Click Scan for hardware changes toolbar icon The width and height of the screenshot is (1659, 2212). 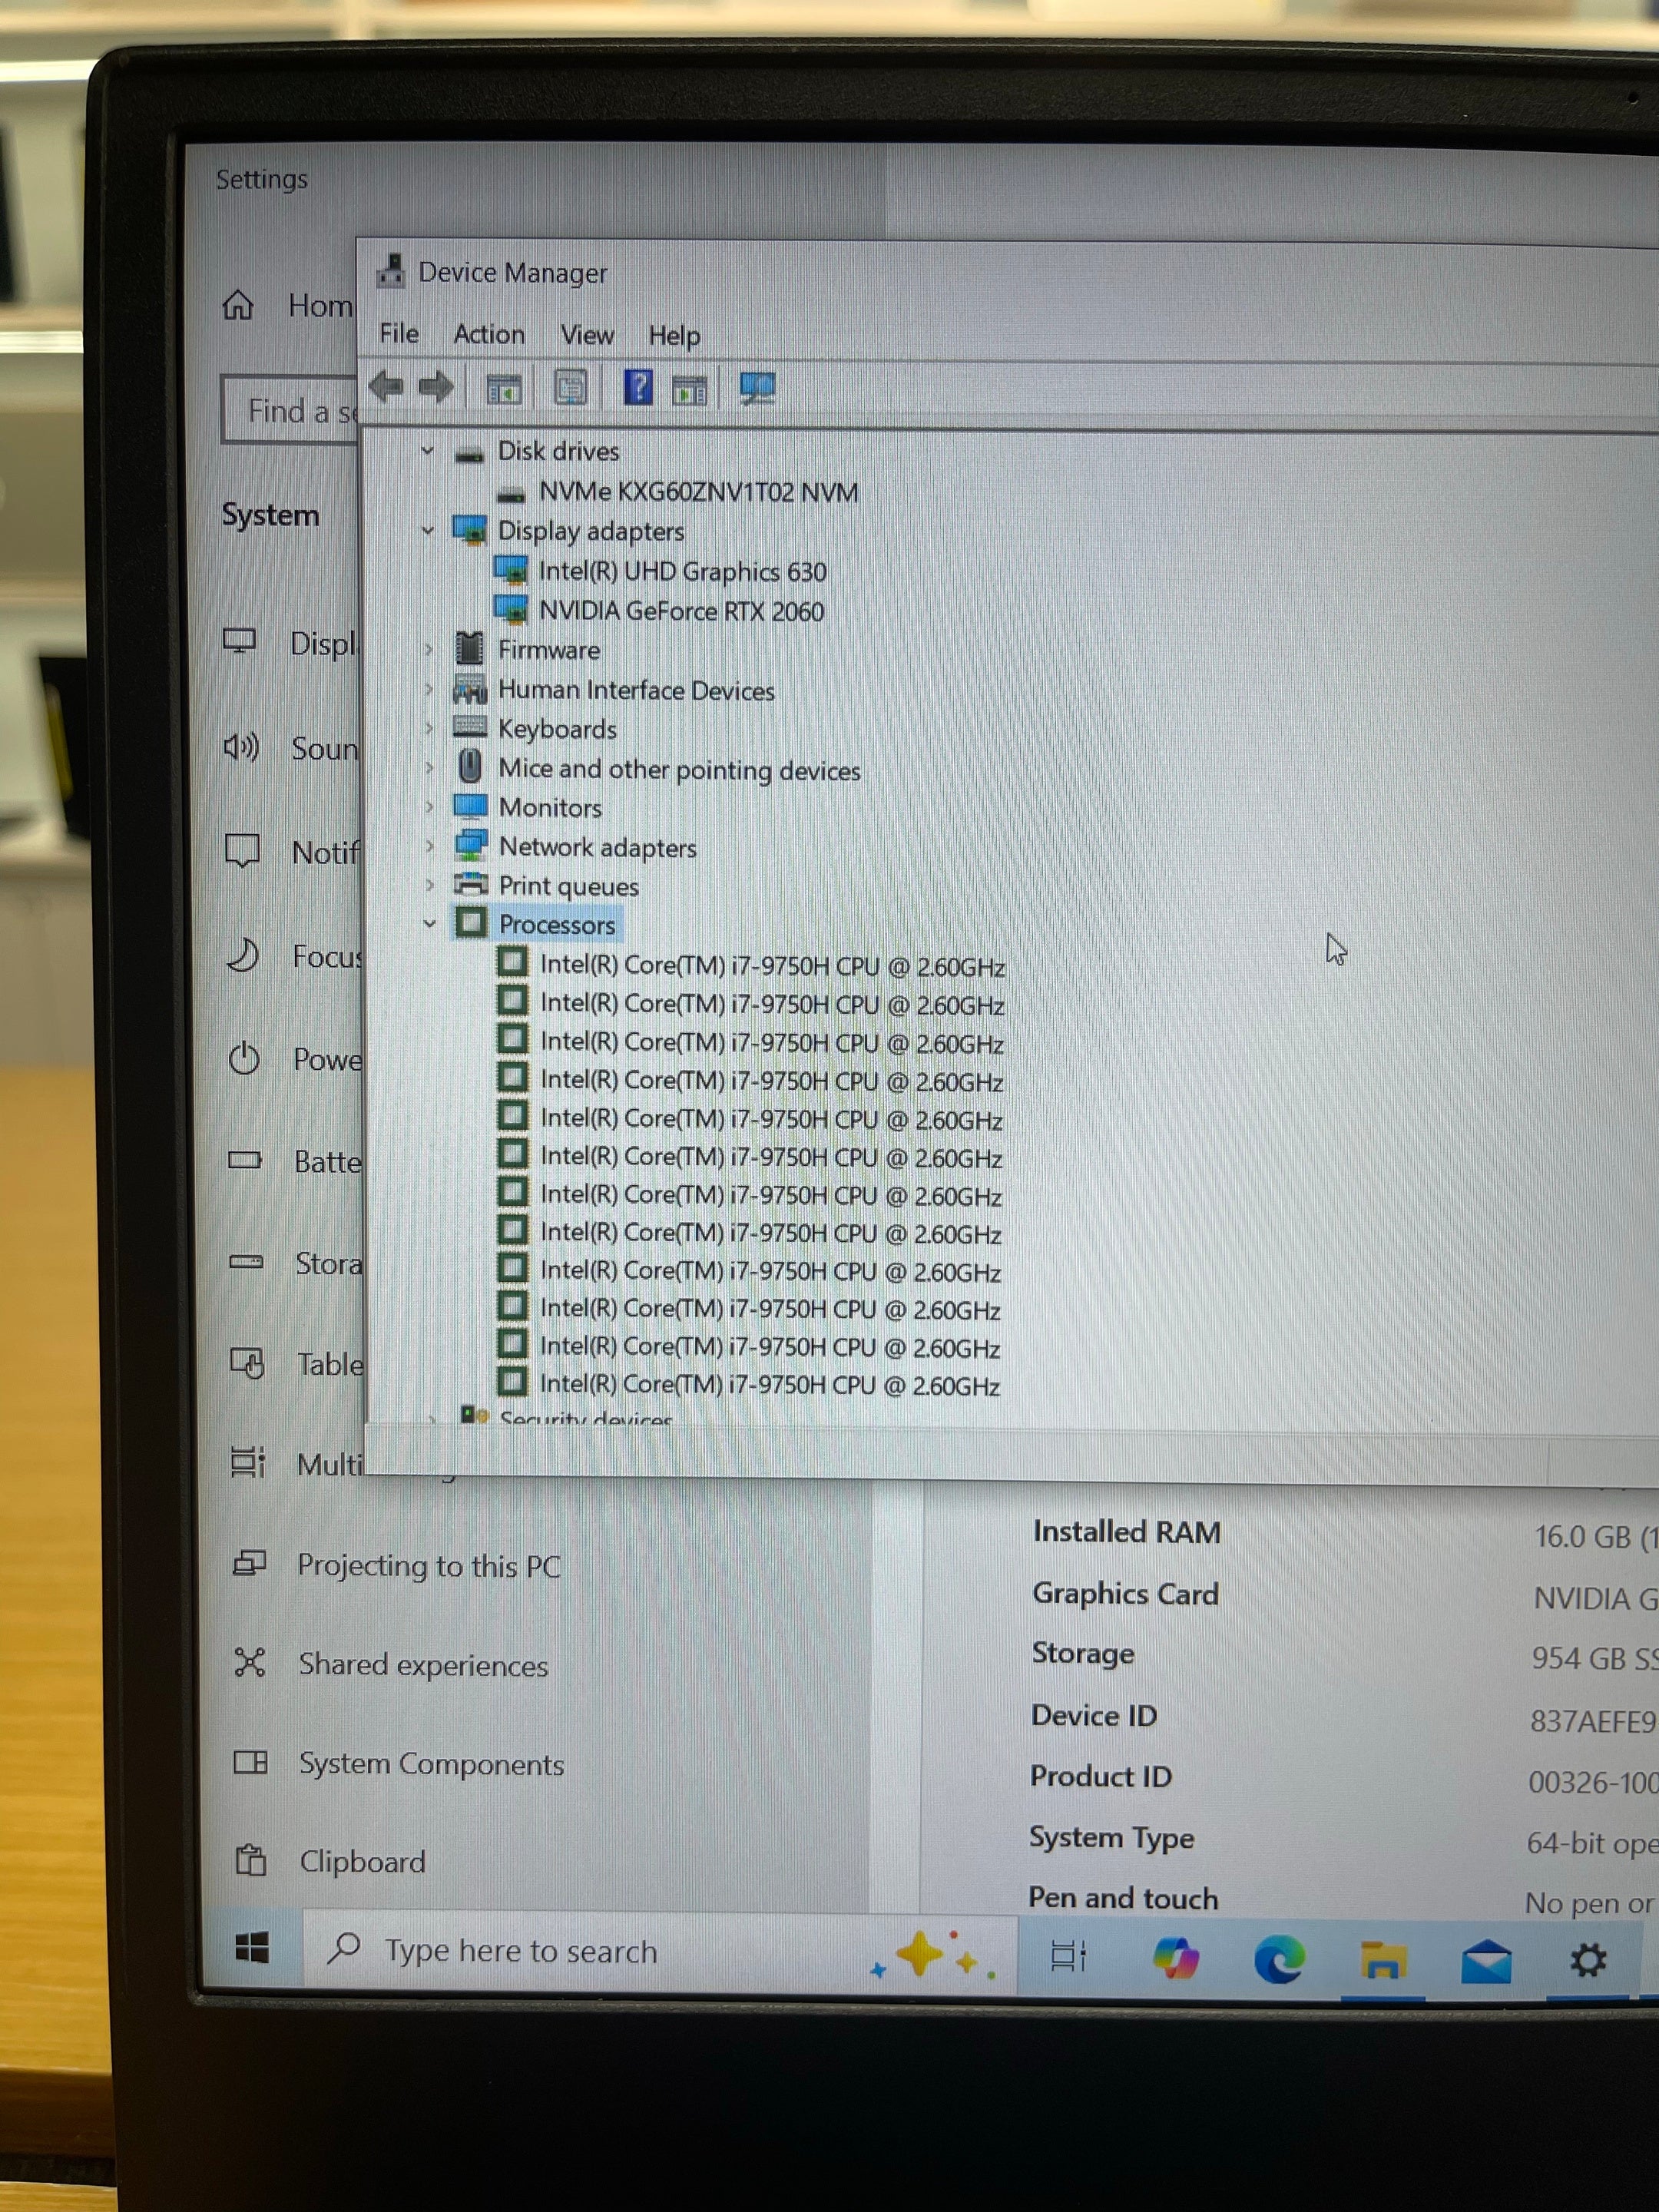(x=757, y=388)
